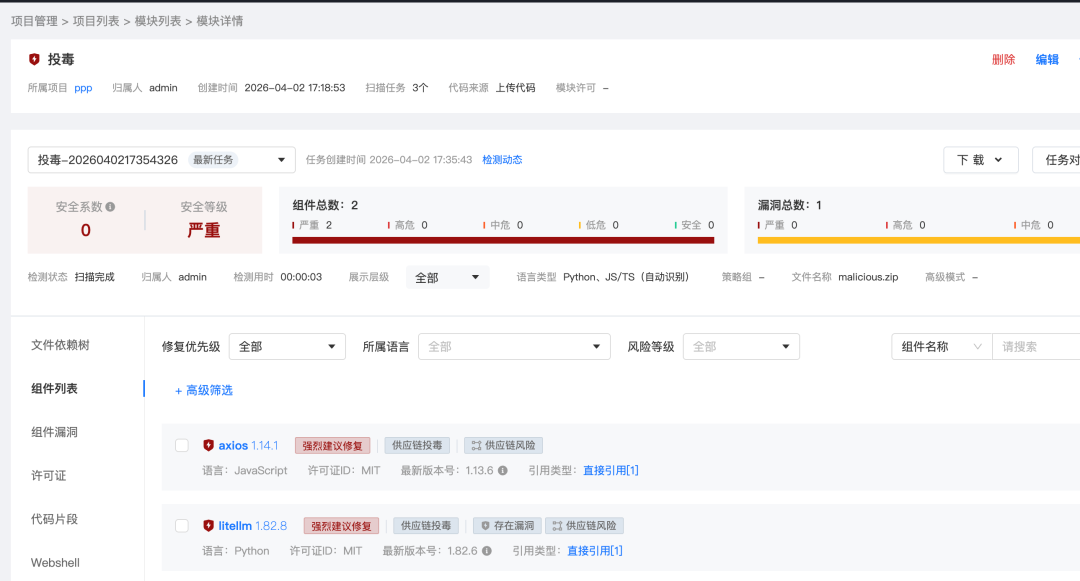Click the 删除 button to delete the module

coord(1003,59)
